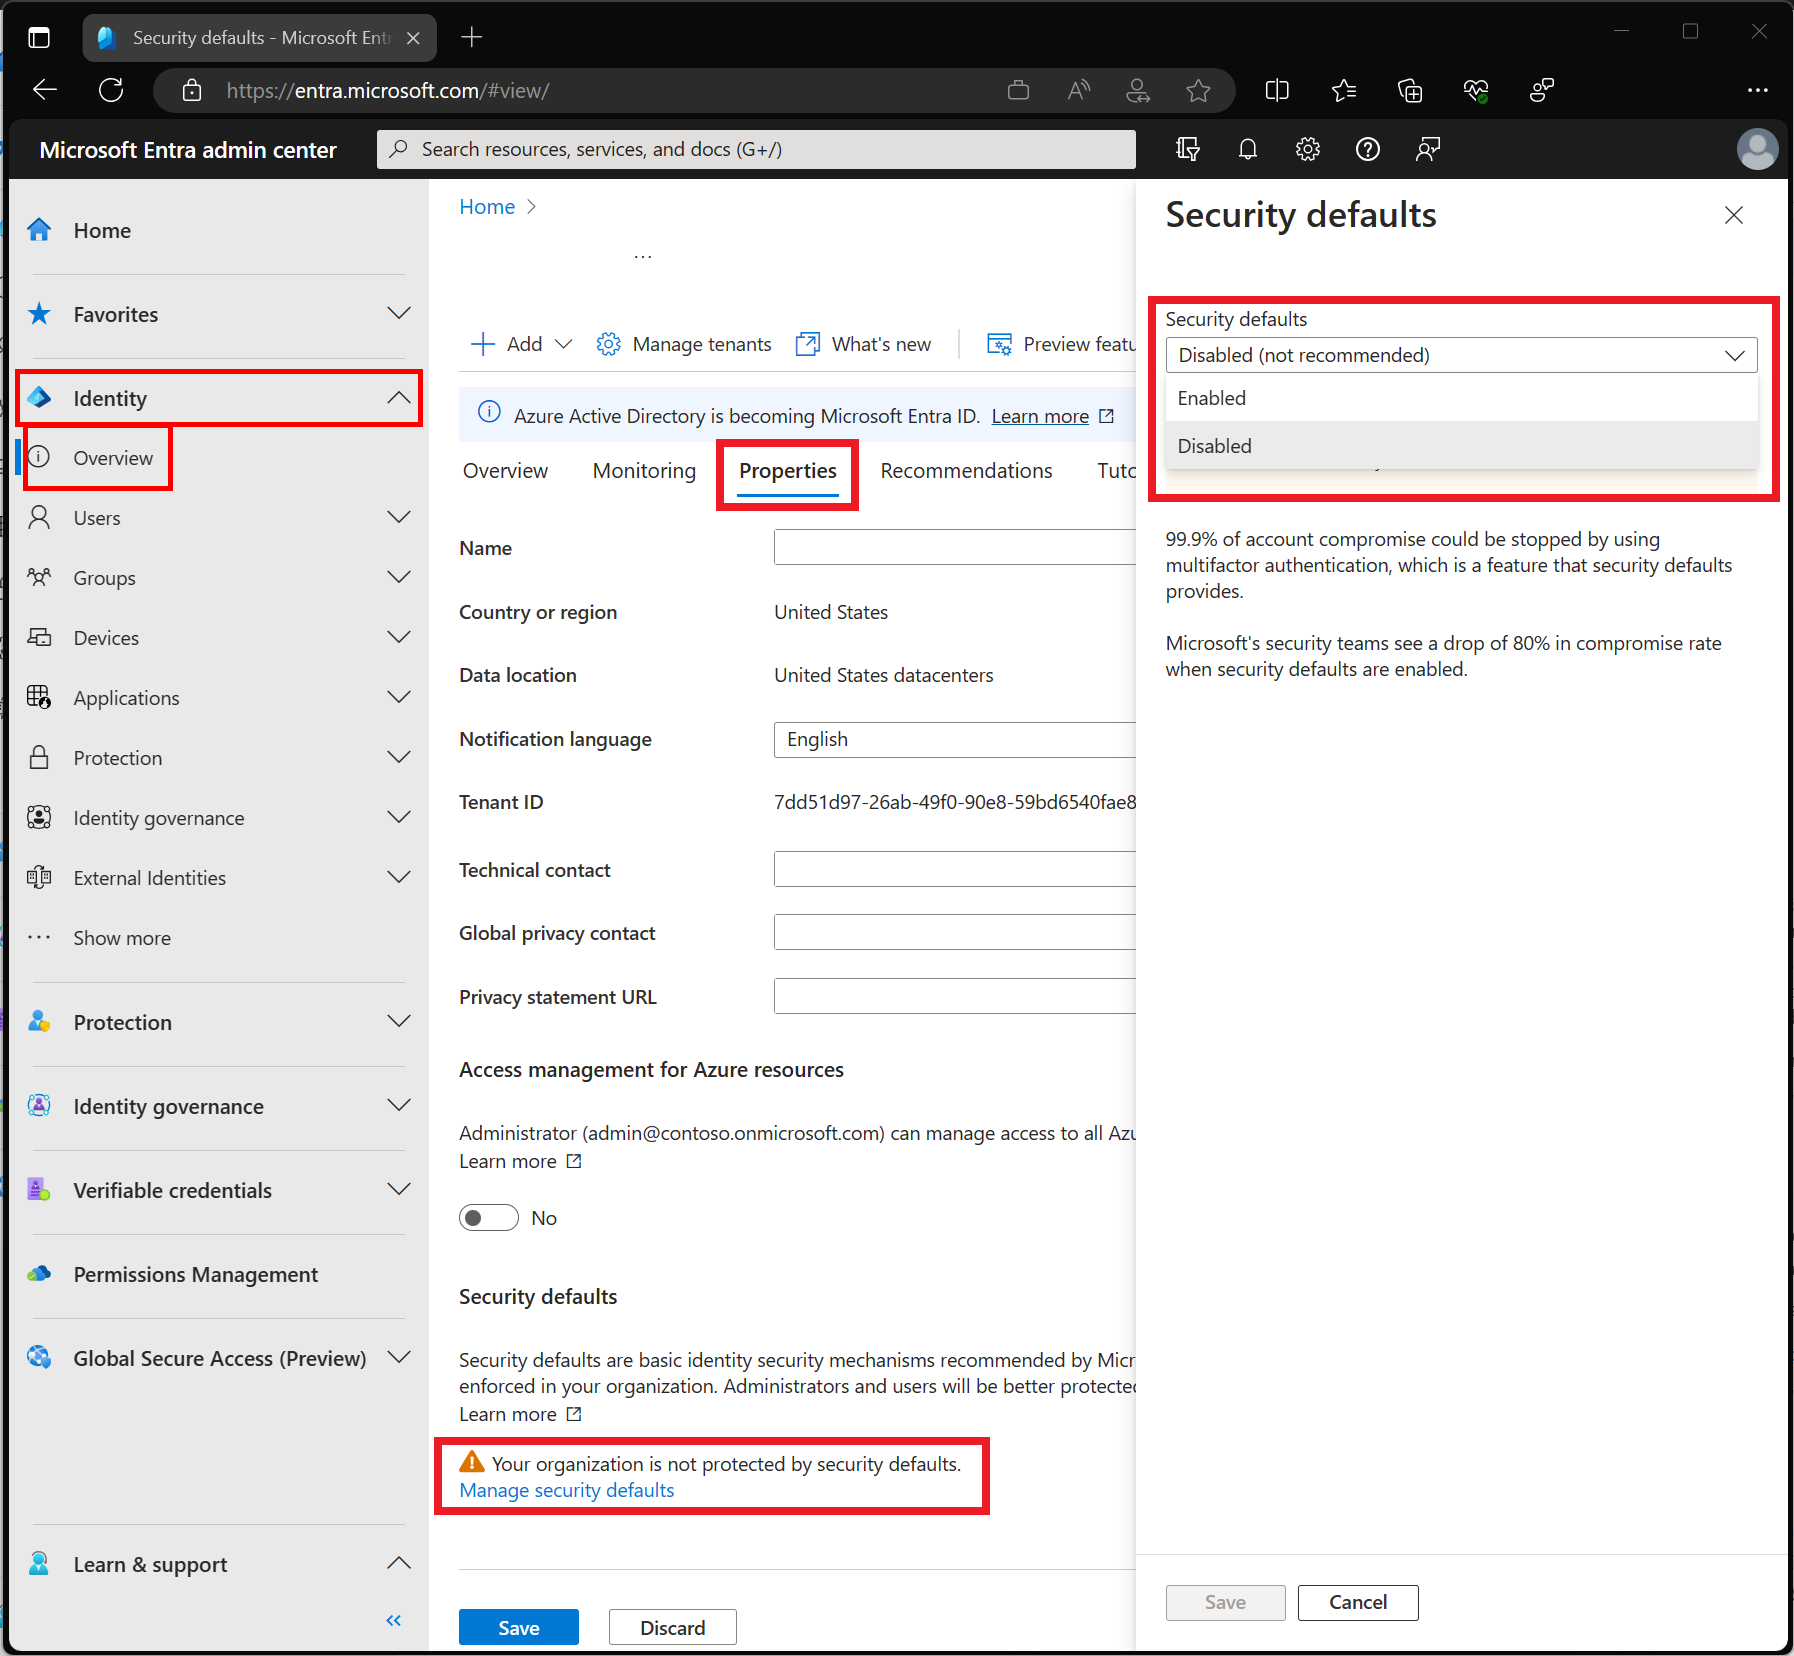Click the Learn & support icon
1794x1656 pixels.
[39, 1563]
